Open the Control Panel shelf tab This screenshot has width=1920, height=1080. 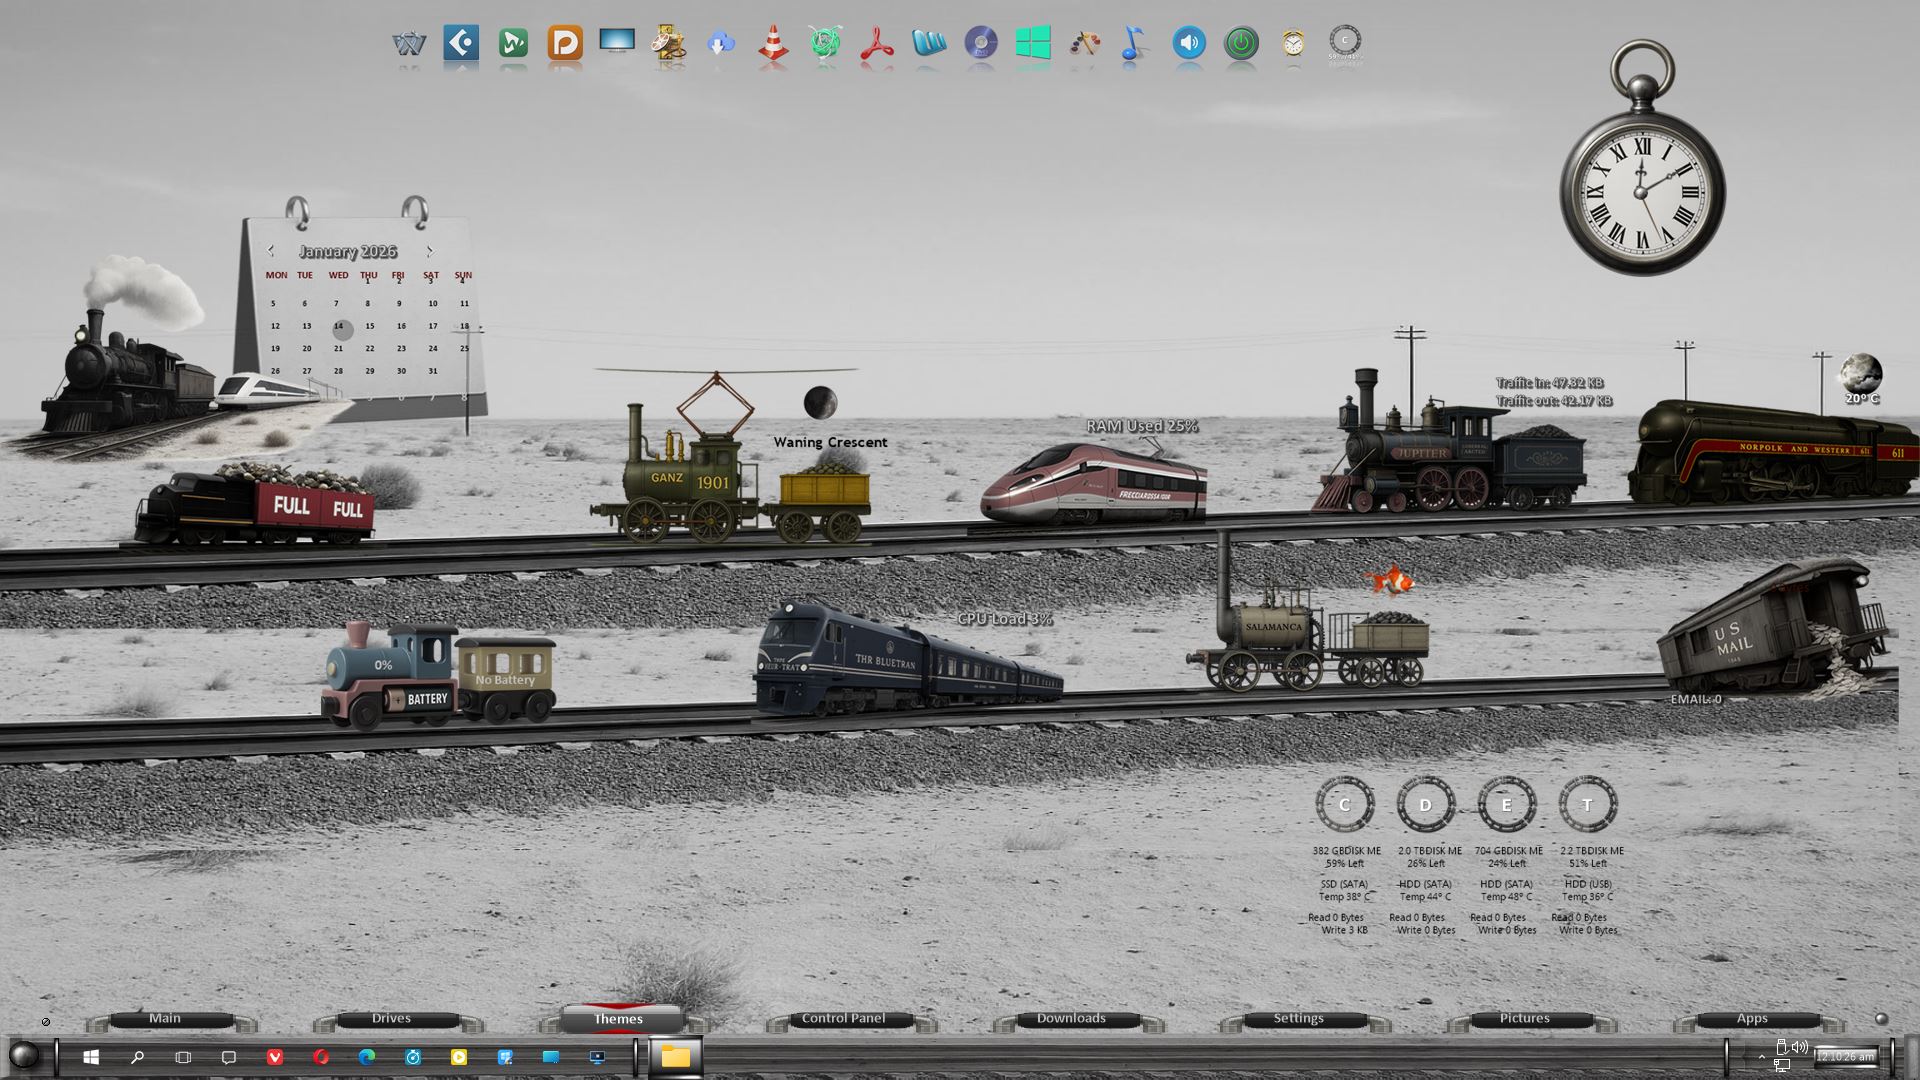[843, 1019]
